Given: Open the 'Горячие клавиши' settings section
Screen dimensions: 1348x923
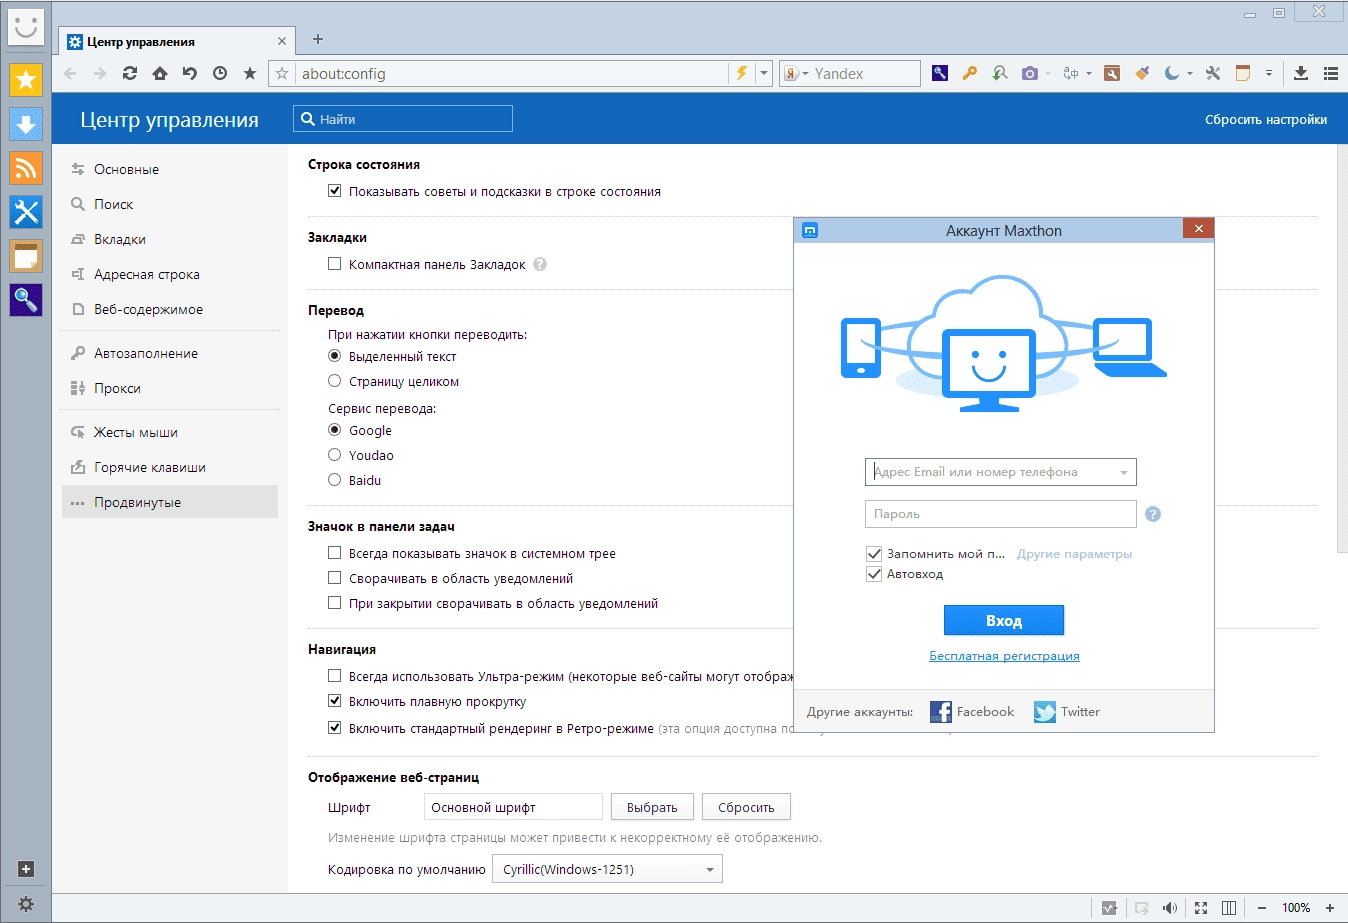Looking at the screenshot, I should (170, 467).
